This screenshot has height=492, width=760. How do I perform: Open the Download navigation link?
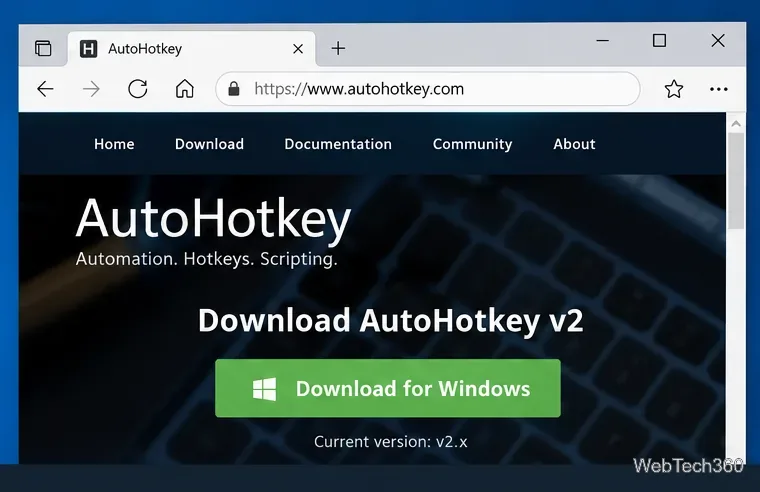pyautogui.click(x=209, y=144)
